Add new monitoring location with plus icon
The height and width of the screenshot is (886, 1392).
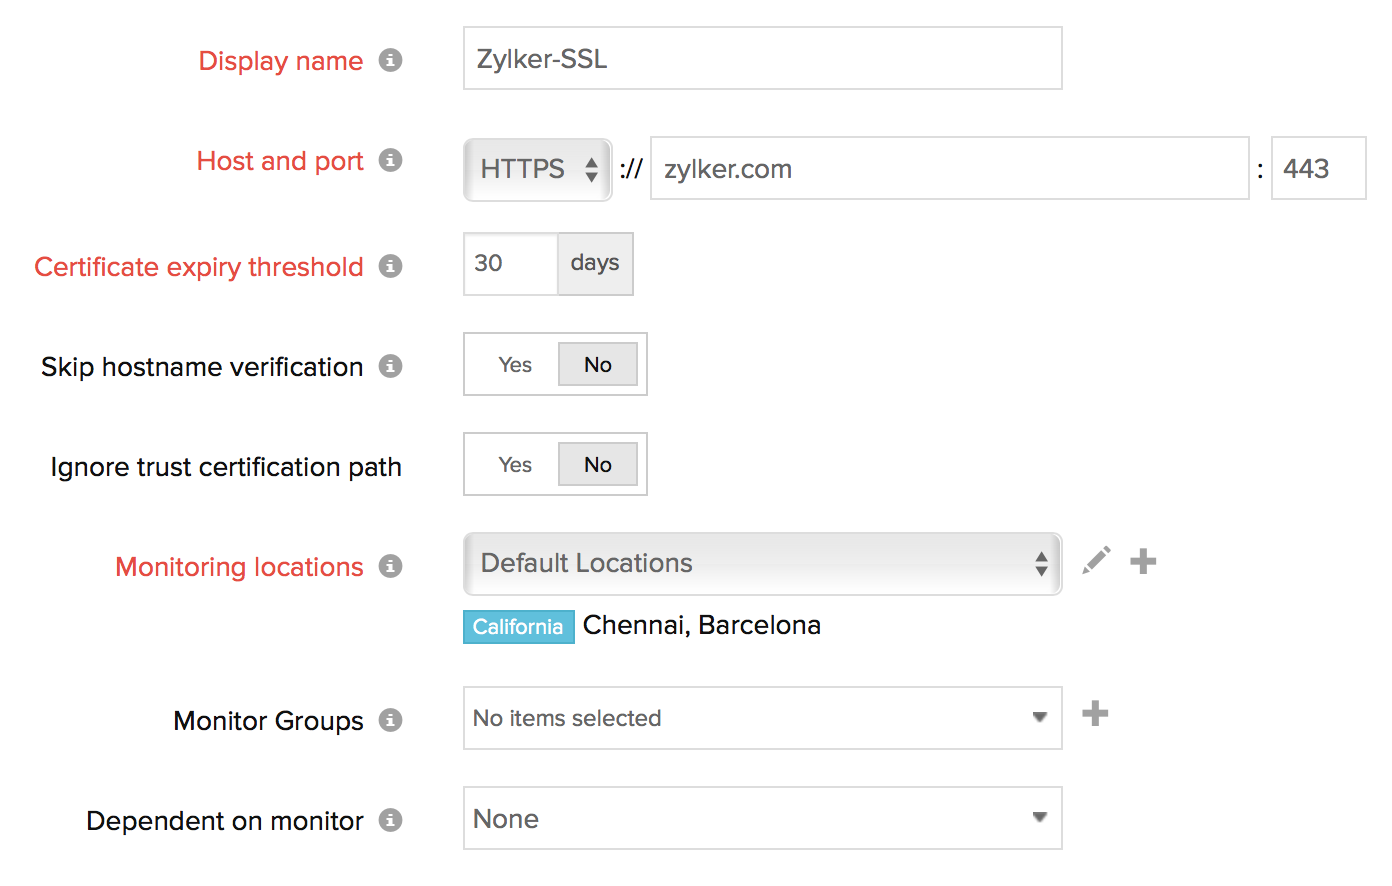pos(1143,561)
